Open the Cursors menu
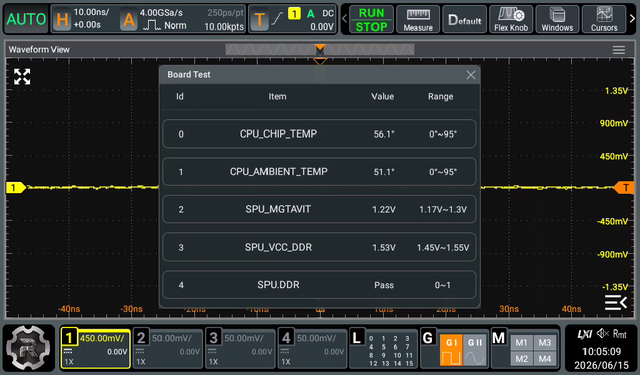Viewport: 640px width, 375px height. (x=604, y=19)
